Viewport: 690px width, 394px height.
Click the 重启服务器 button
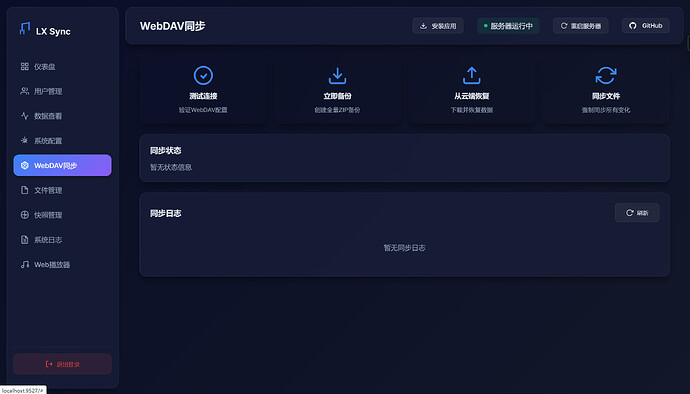581,26
